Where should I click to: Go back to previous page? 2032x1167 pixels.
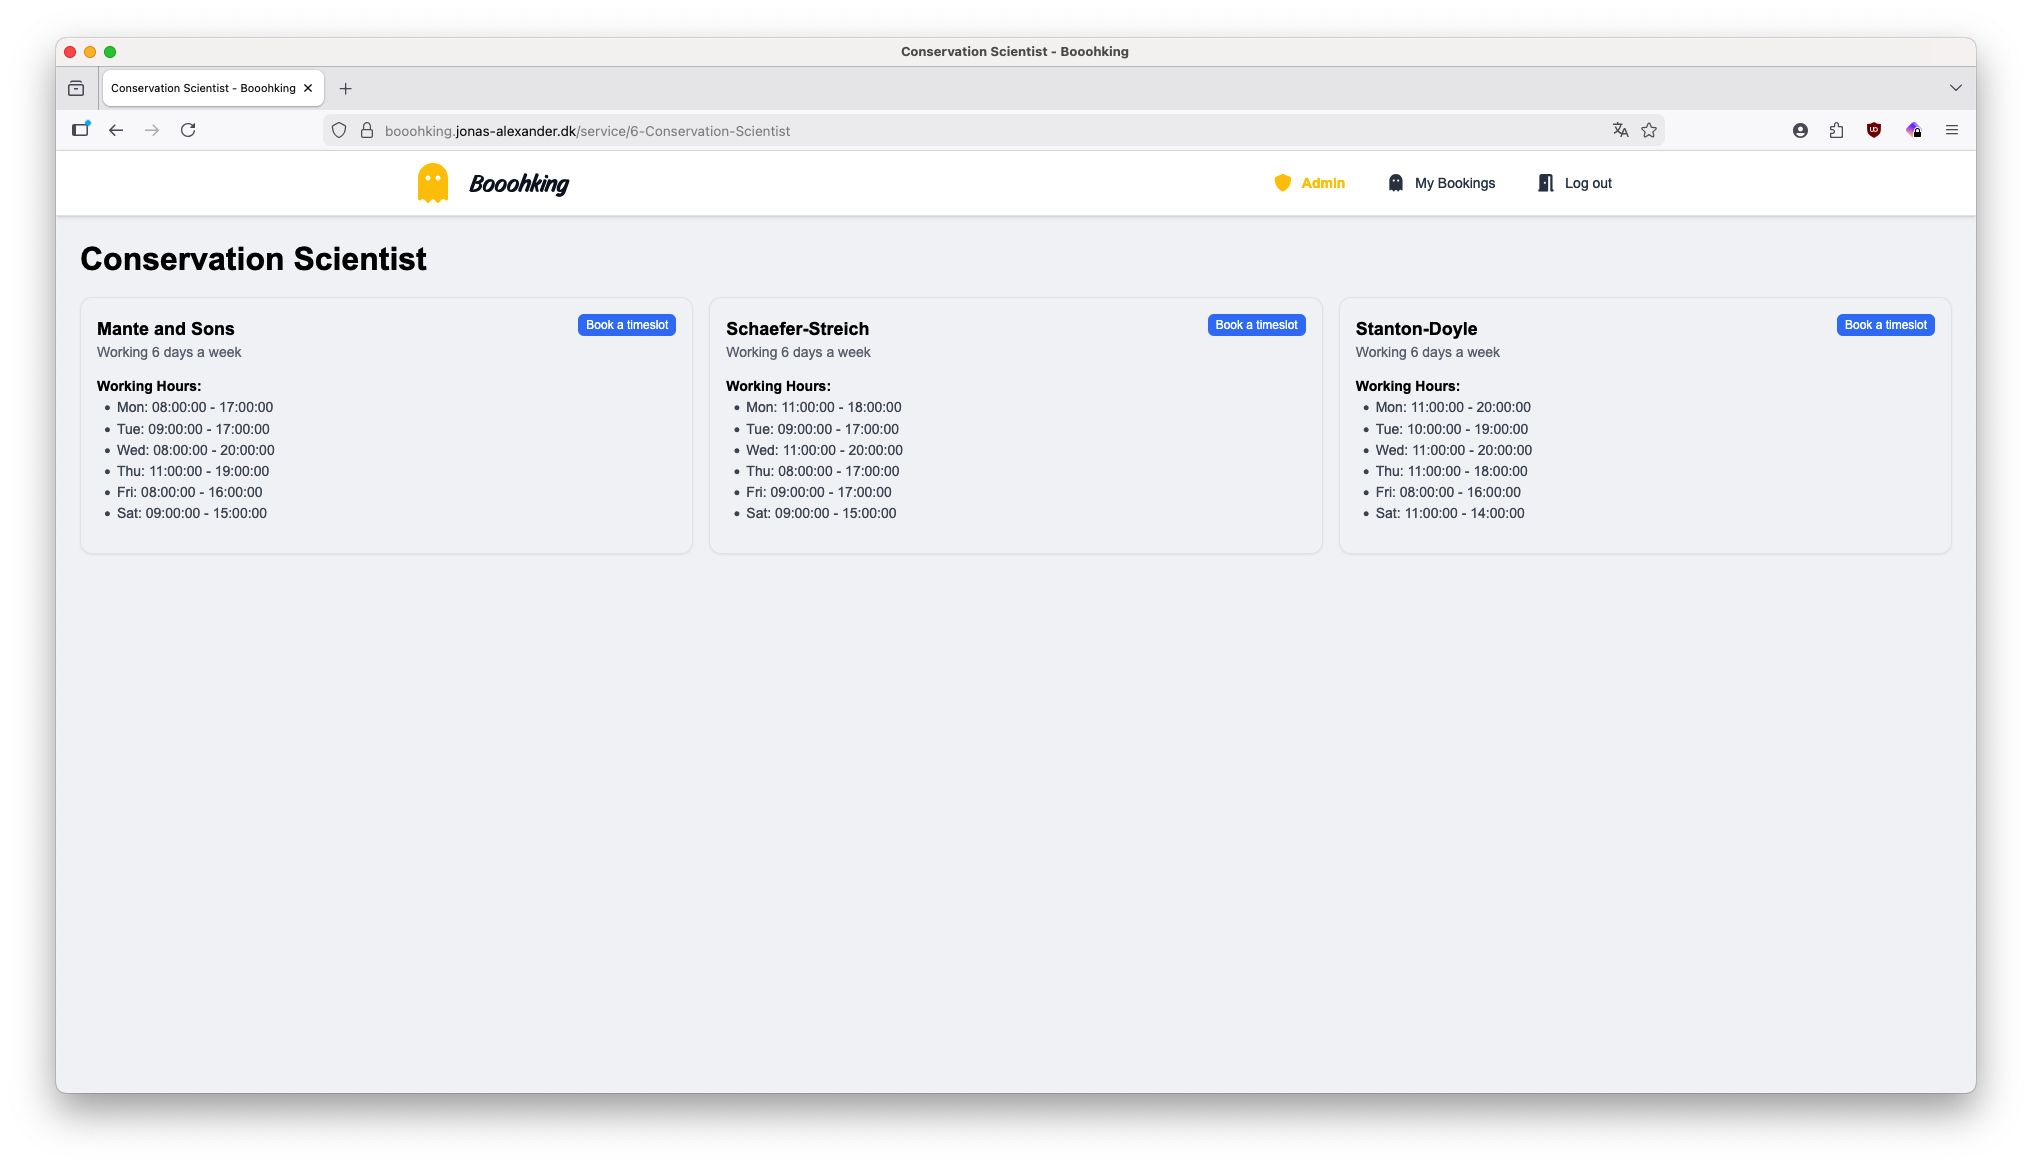[116, 130]
